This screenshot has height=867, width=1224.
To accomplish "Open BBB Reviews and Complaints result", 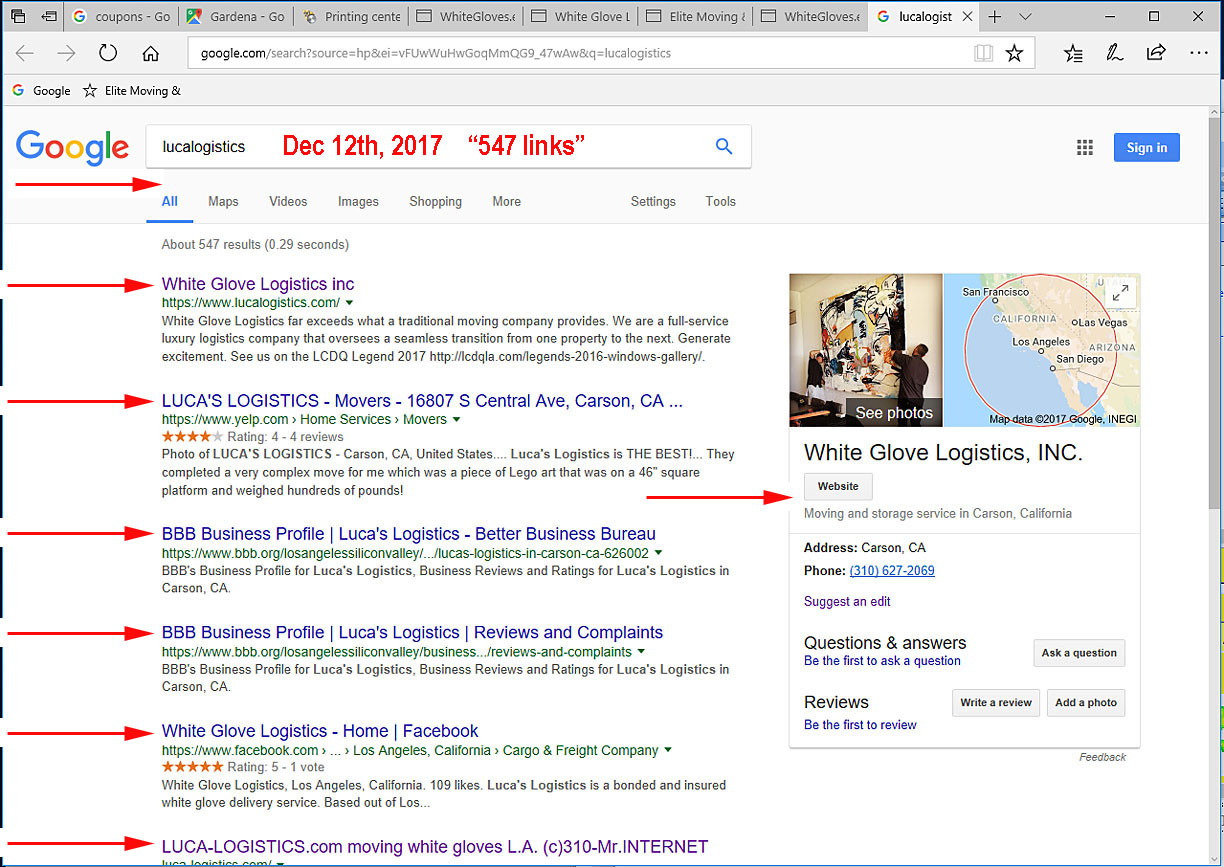I will pos(412,632).
